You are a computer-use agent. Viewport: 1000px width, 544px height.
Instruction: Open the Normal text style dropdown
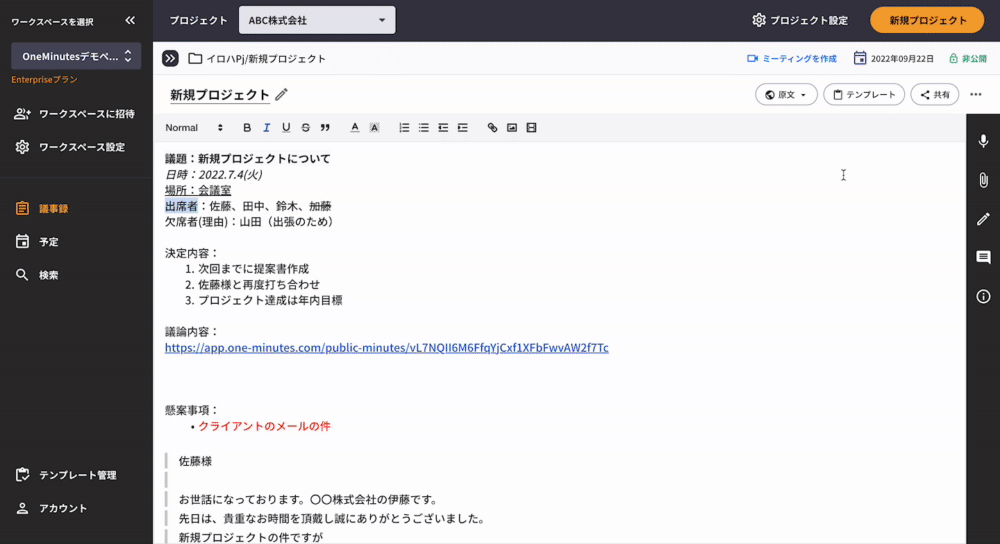[x=194, y=128]
